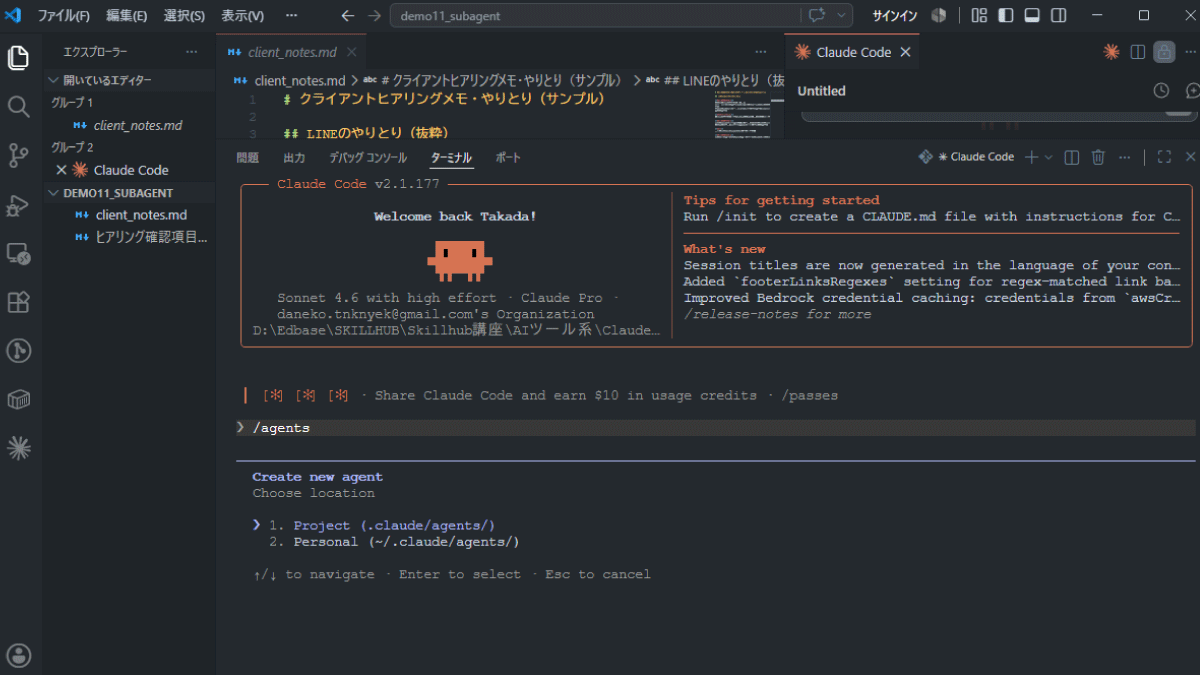Switch to the ポート tab
The width and height of the screenshot is (1200, 675).
point(508,158)
